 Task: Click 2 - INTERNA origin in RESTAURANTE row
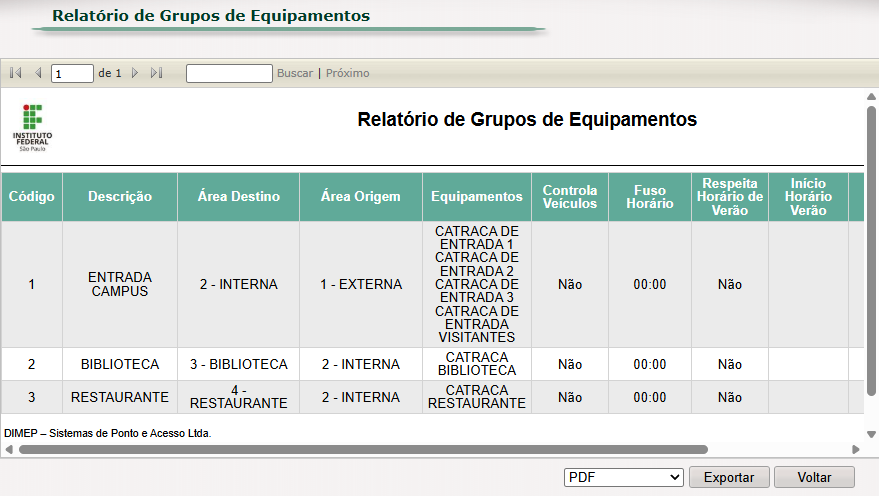(x=361, y=397)
